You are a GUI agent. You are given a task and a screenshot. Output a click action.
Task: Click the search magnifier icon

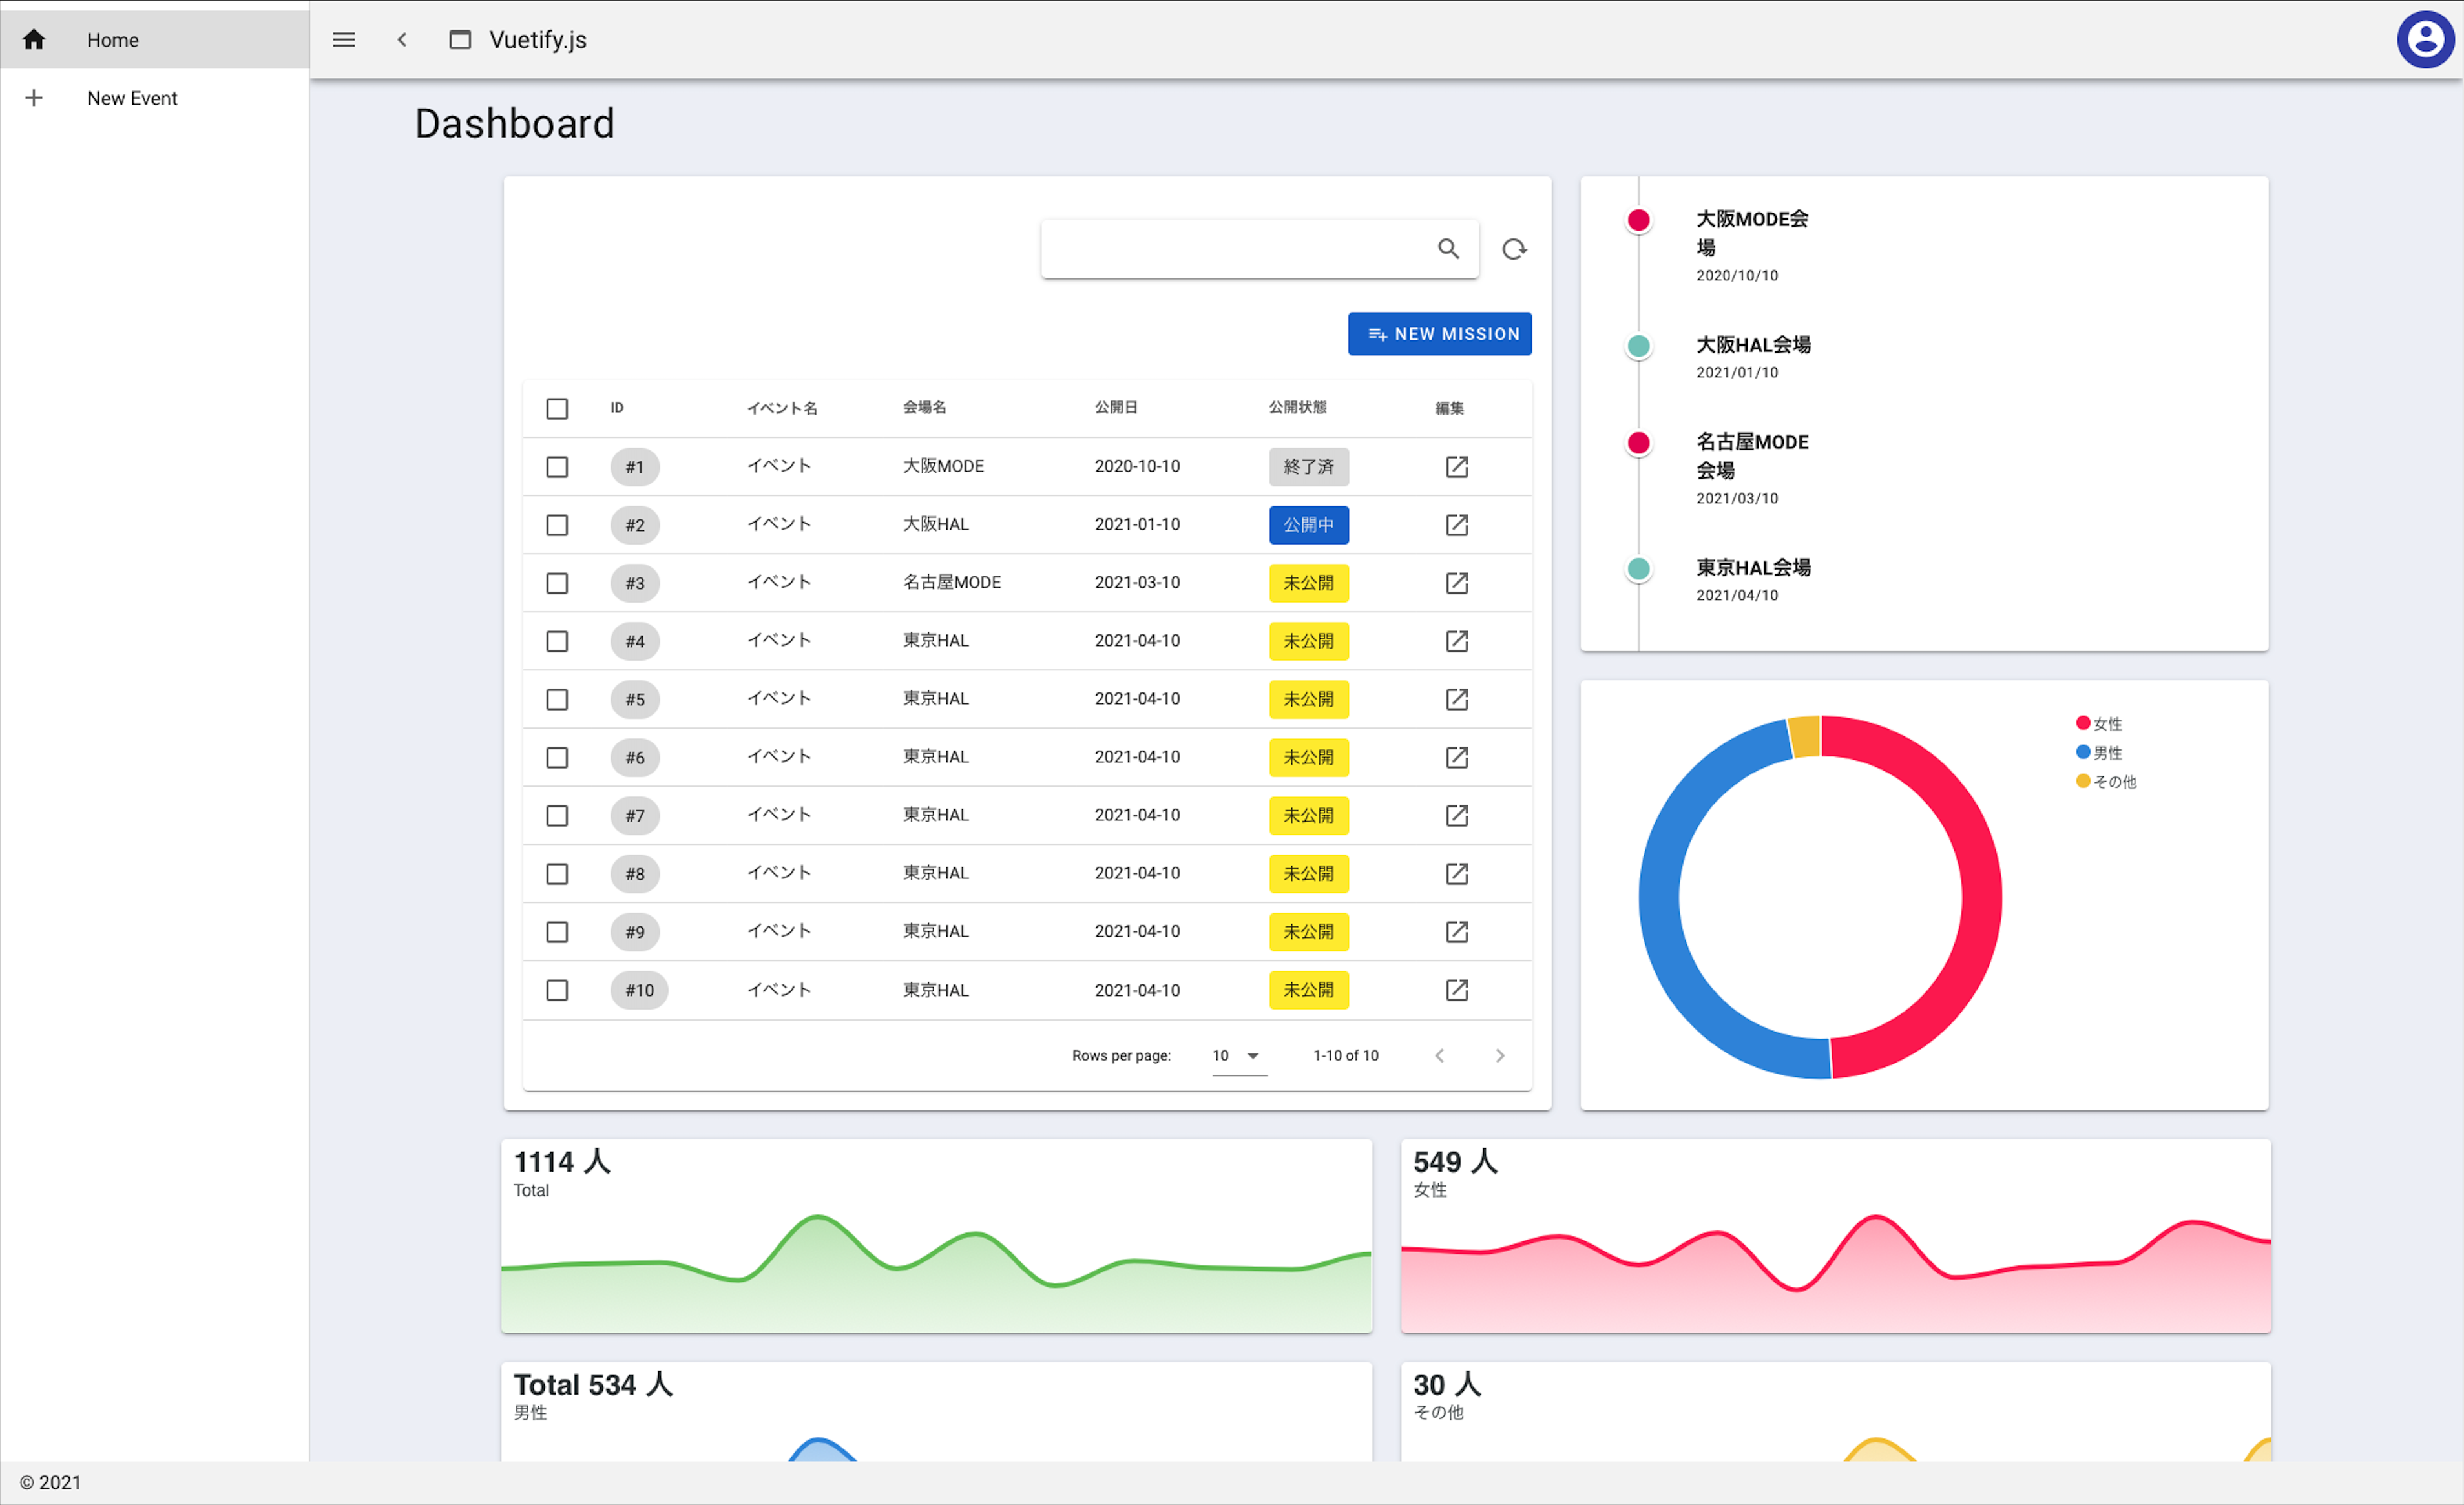click(x=1448, y=249)
